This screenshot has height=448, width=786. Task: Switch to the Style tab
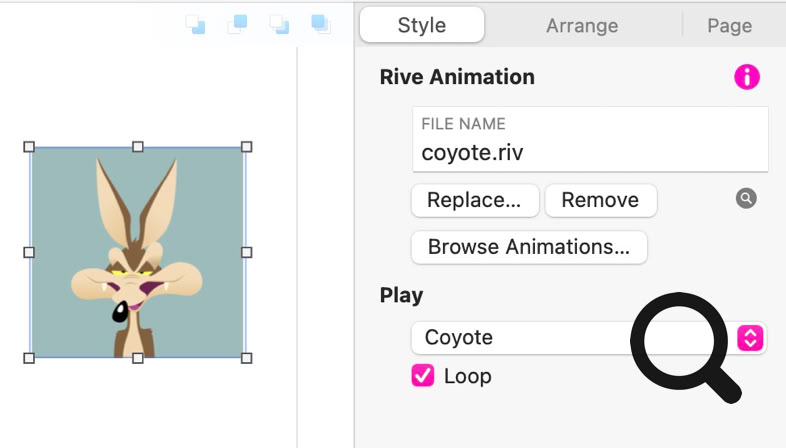(x=422, y=26)
